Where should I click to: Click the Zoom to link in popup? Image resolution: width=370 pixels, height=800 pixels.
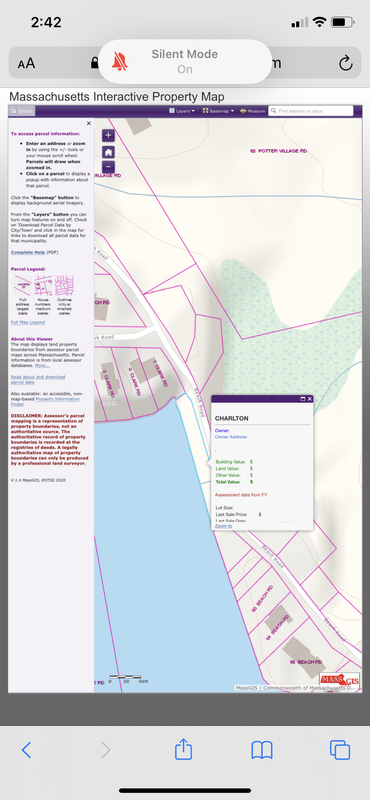click(x=224, y=526)
